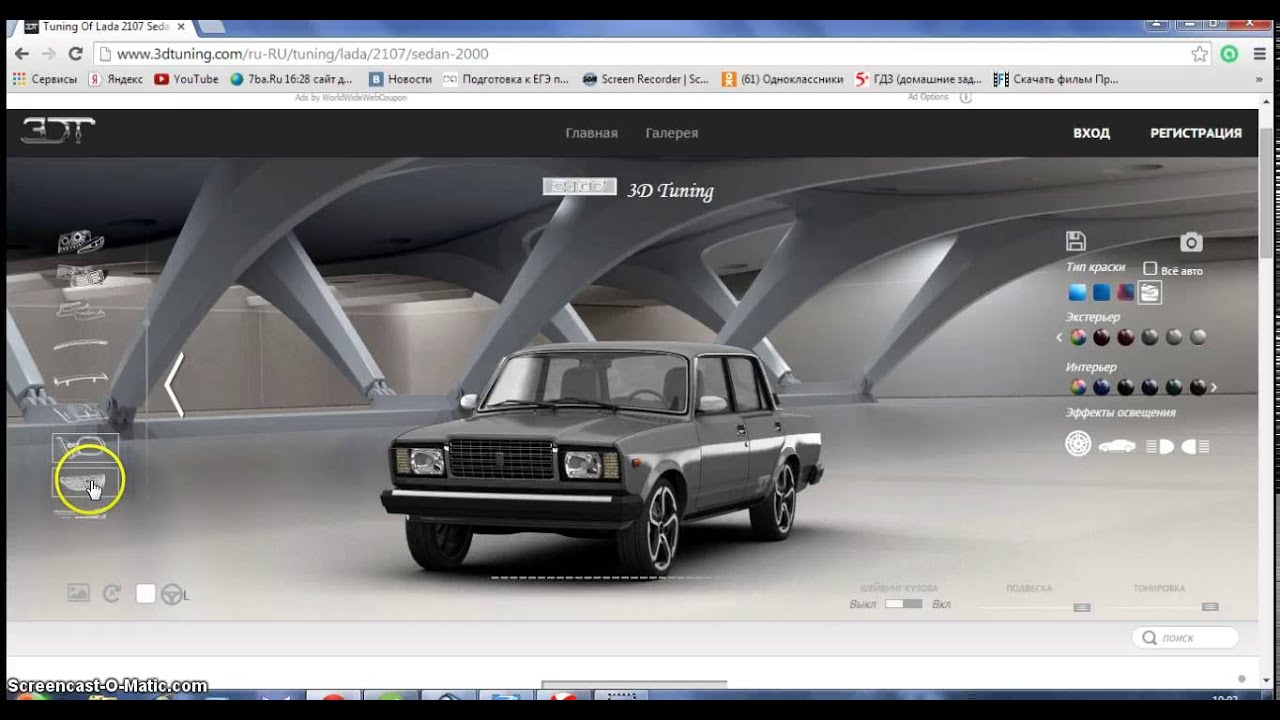
Task: Click the save floppy disk icon
Action: click(x=1076, y=241)
